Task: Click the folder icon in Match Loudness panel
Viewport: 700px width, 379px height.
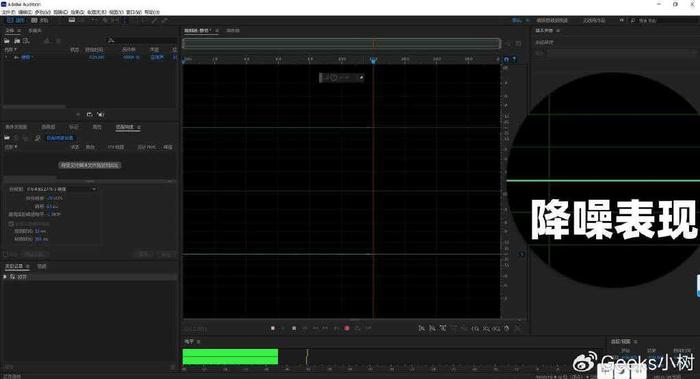Action: point(7,138)
